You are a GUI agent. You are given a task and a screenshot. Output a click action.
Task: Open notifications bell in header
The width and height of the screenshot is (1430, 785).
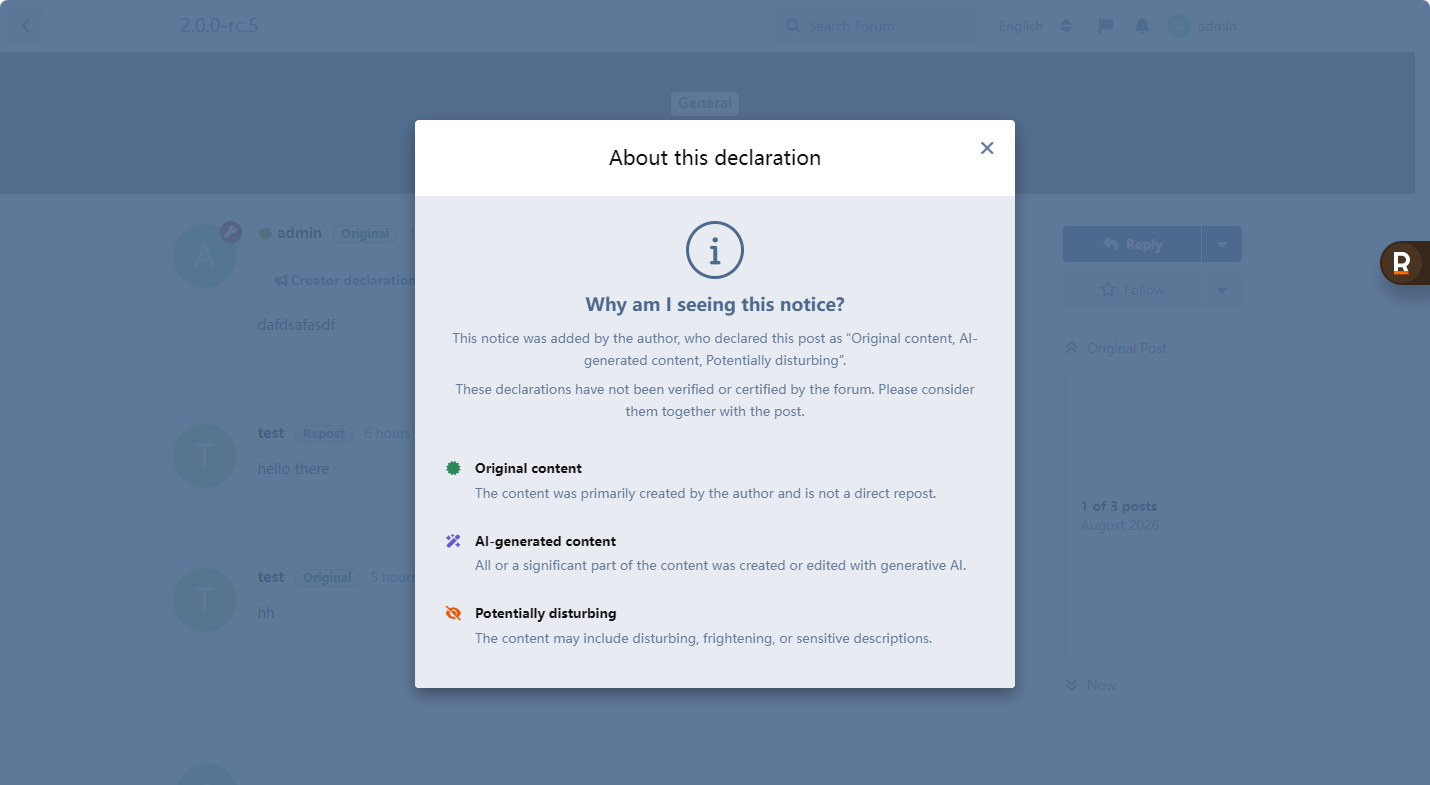point(1142,26)
